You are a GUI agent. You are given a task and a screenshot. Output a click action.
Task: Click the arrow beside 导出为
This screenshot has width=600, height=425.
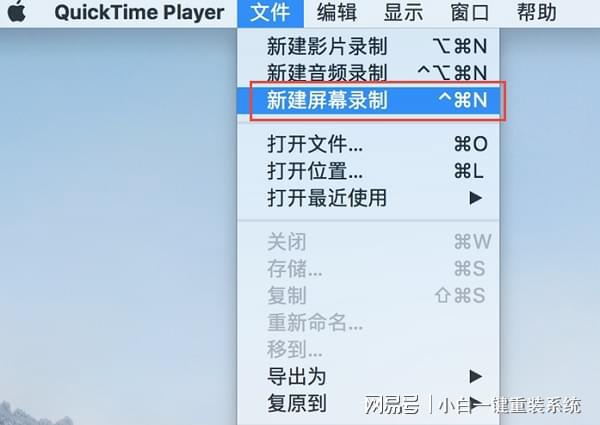pyautogui.click(x=476, y=376)
